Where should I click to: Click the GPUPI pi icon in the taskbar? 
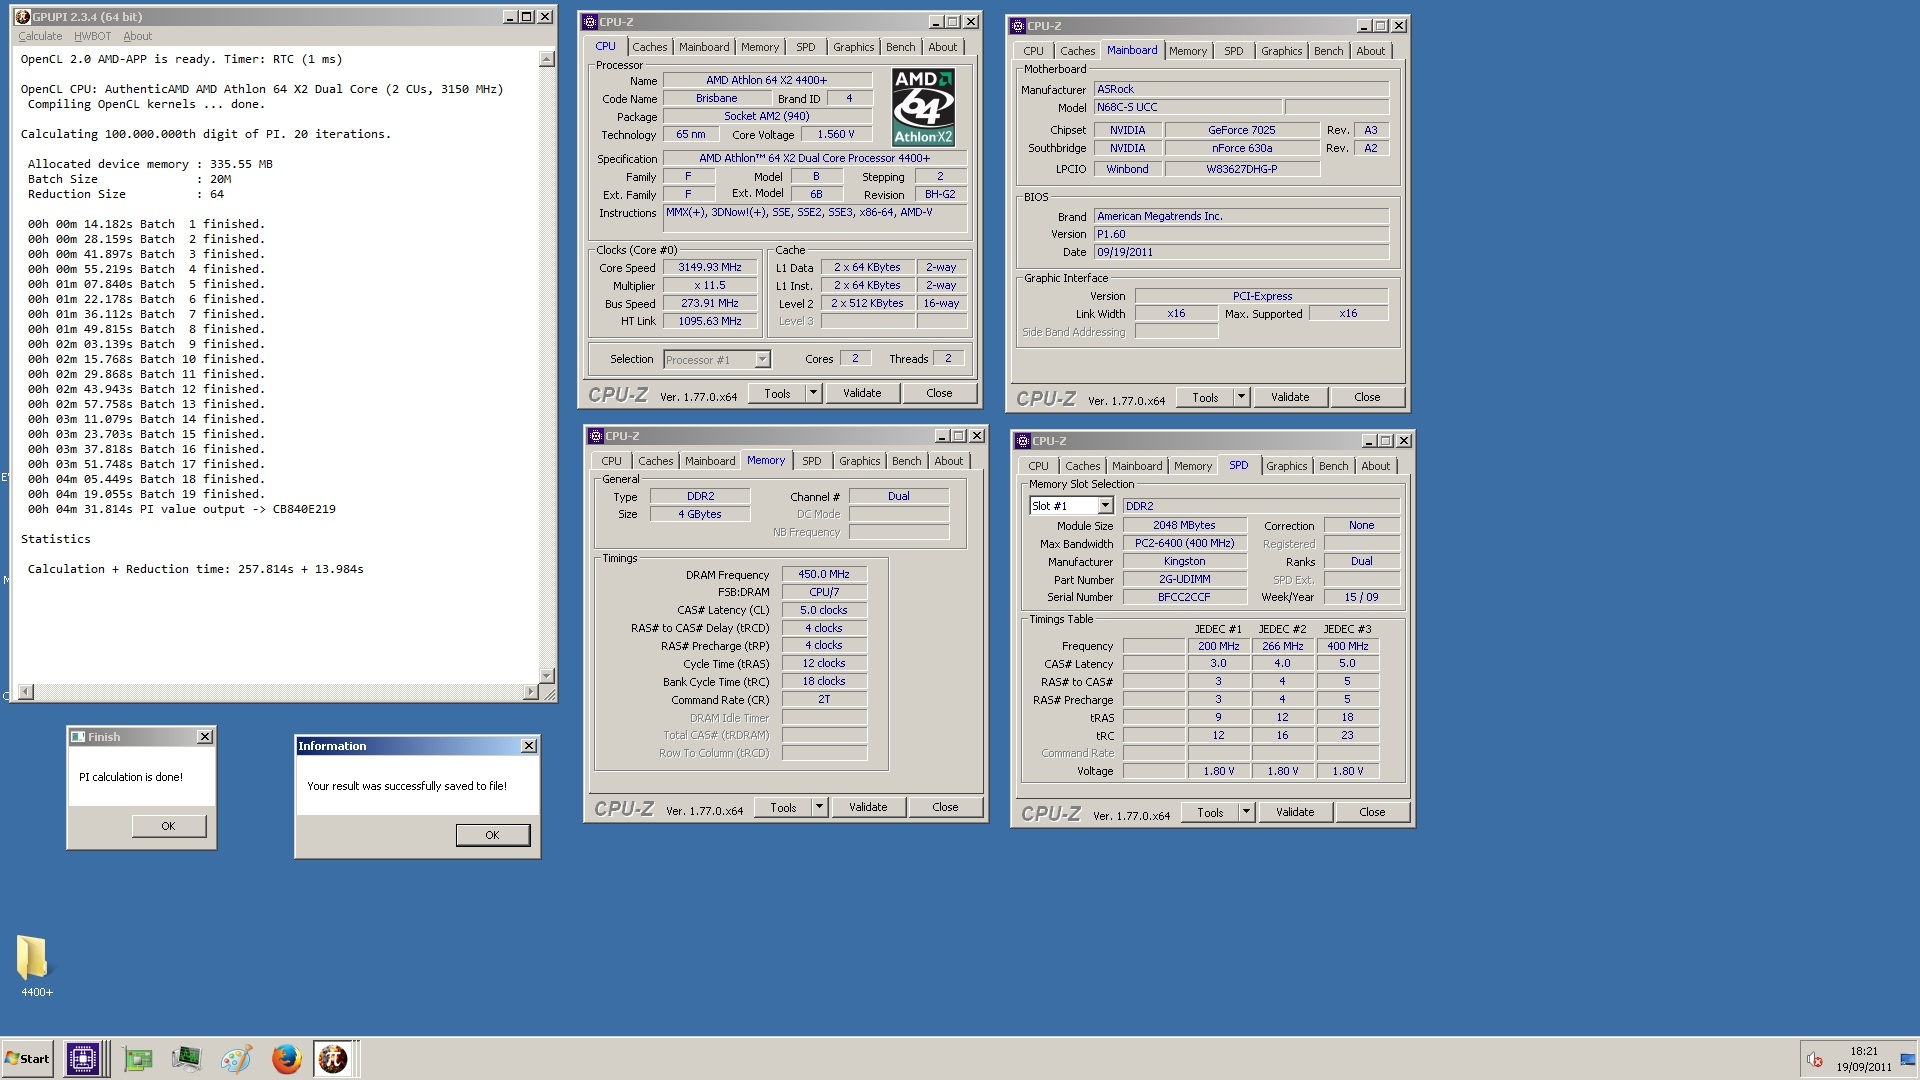point(333,1058)
